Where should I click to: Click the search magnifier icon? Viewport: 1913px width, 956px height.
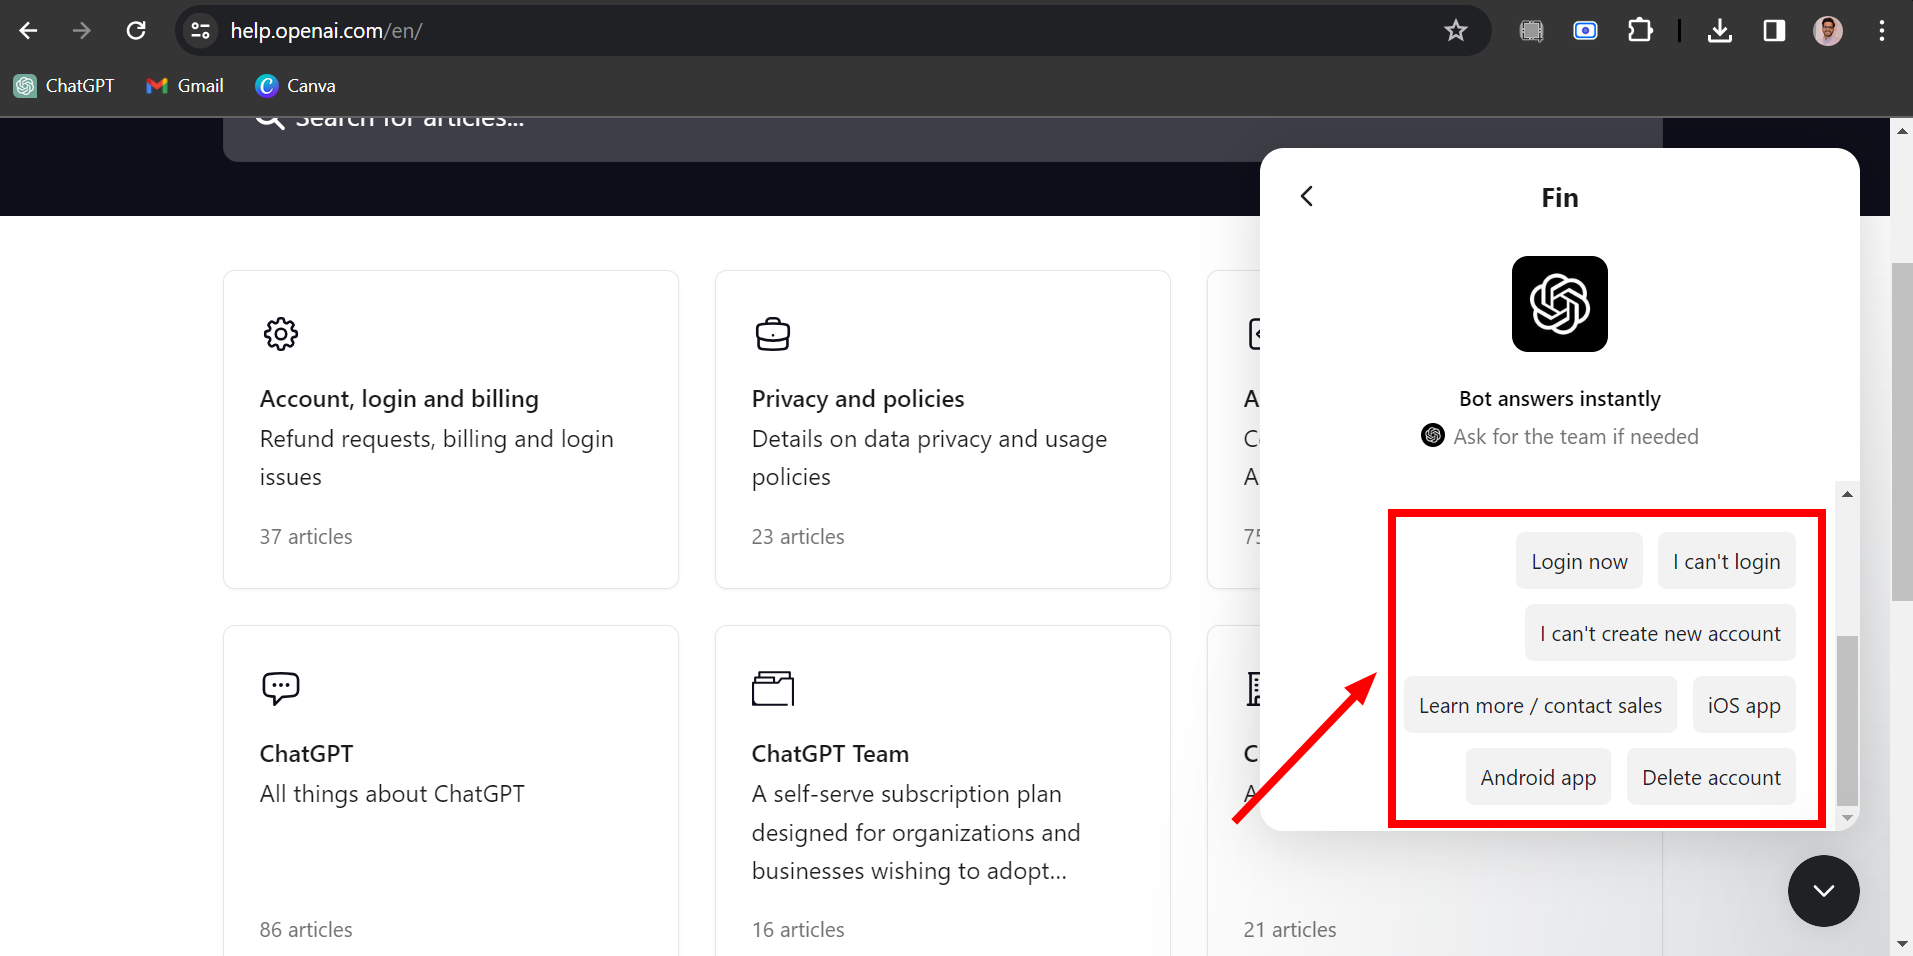(269, 122)
